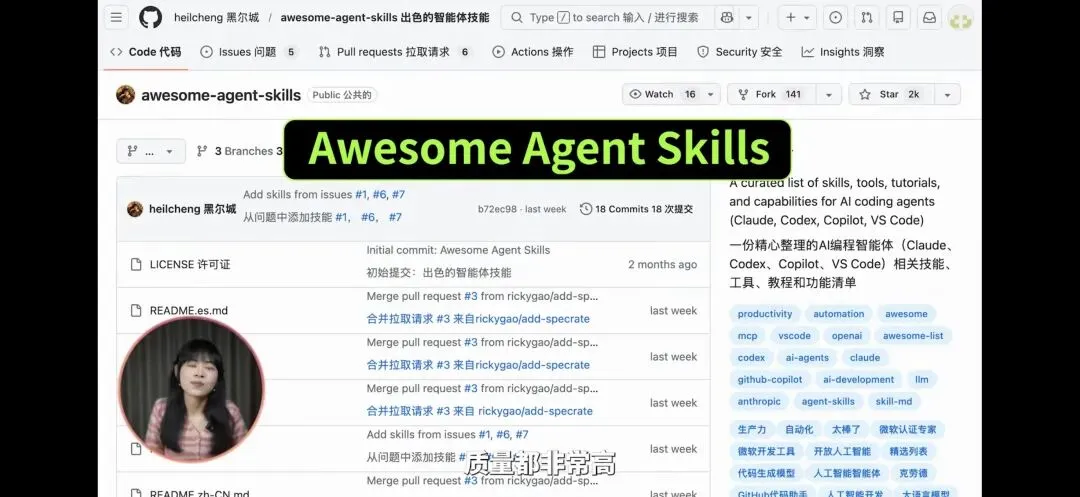Image resolution: width=1080 pixels, height=497 pixels.
Task: Open issue link #1 in latest commit
Action: point(361,195)
